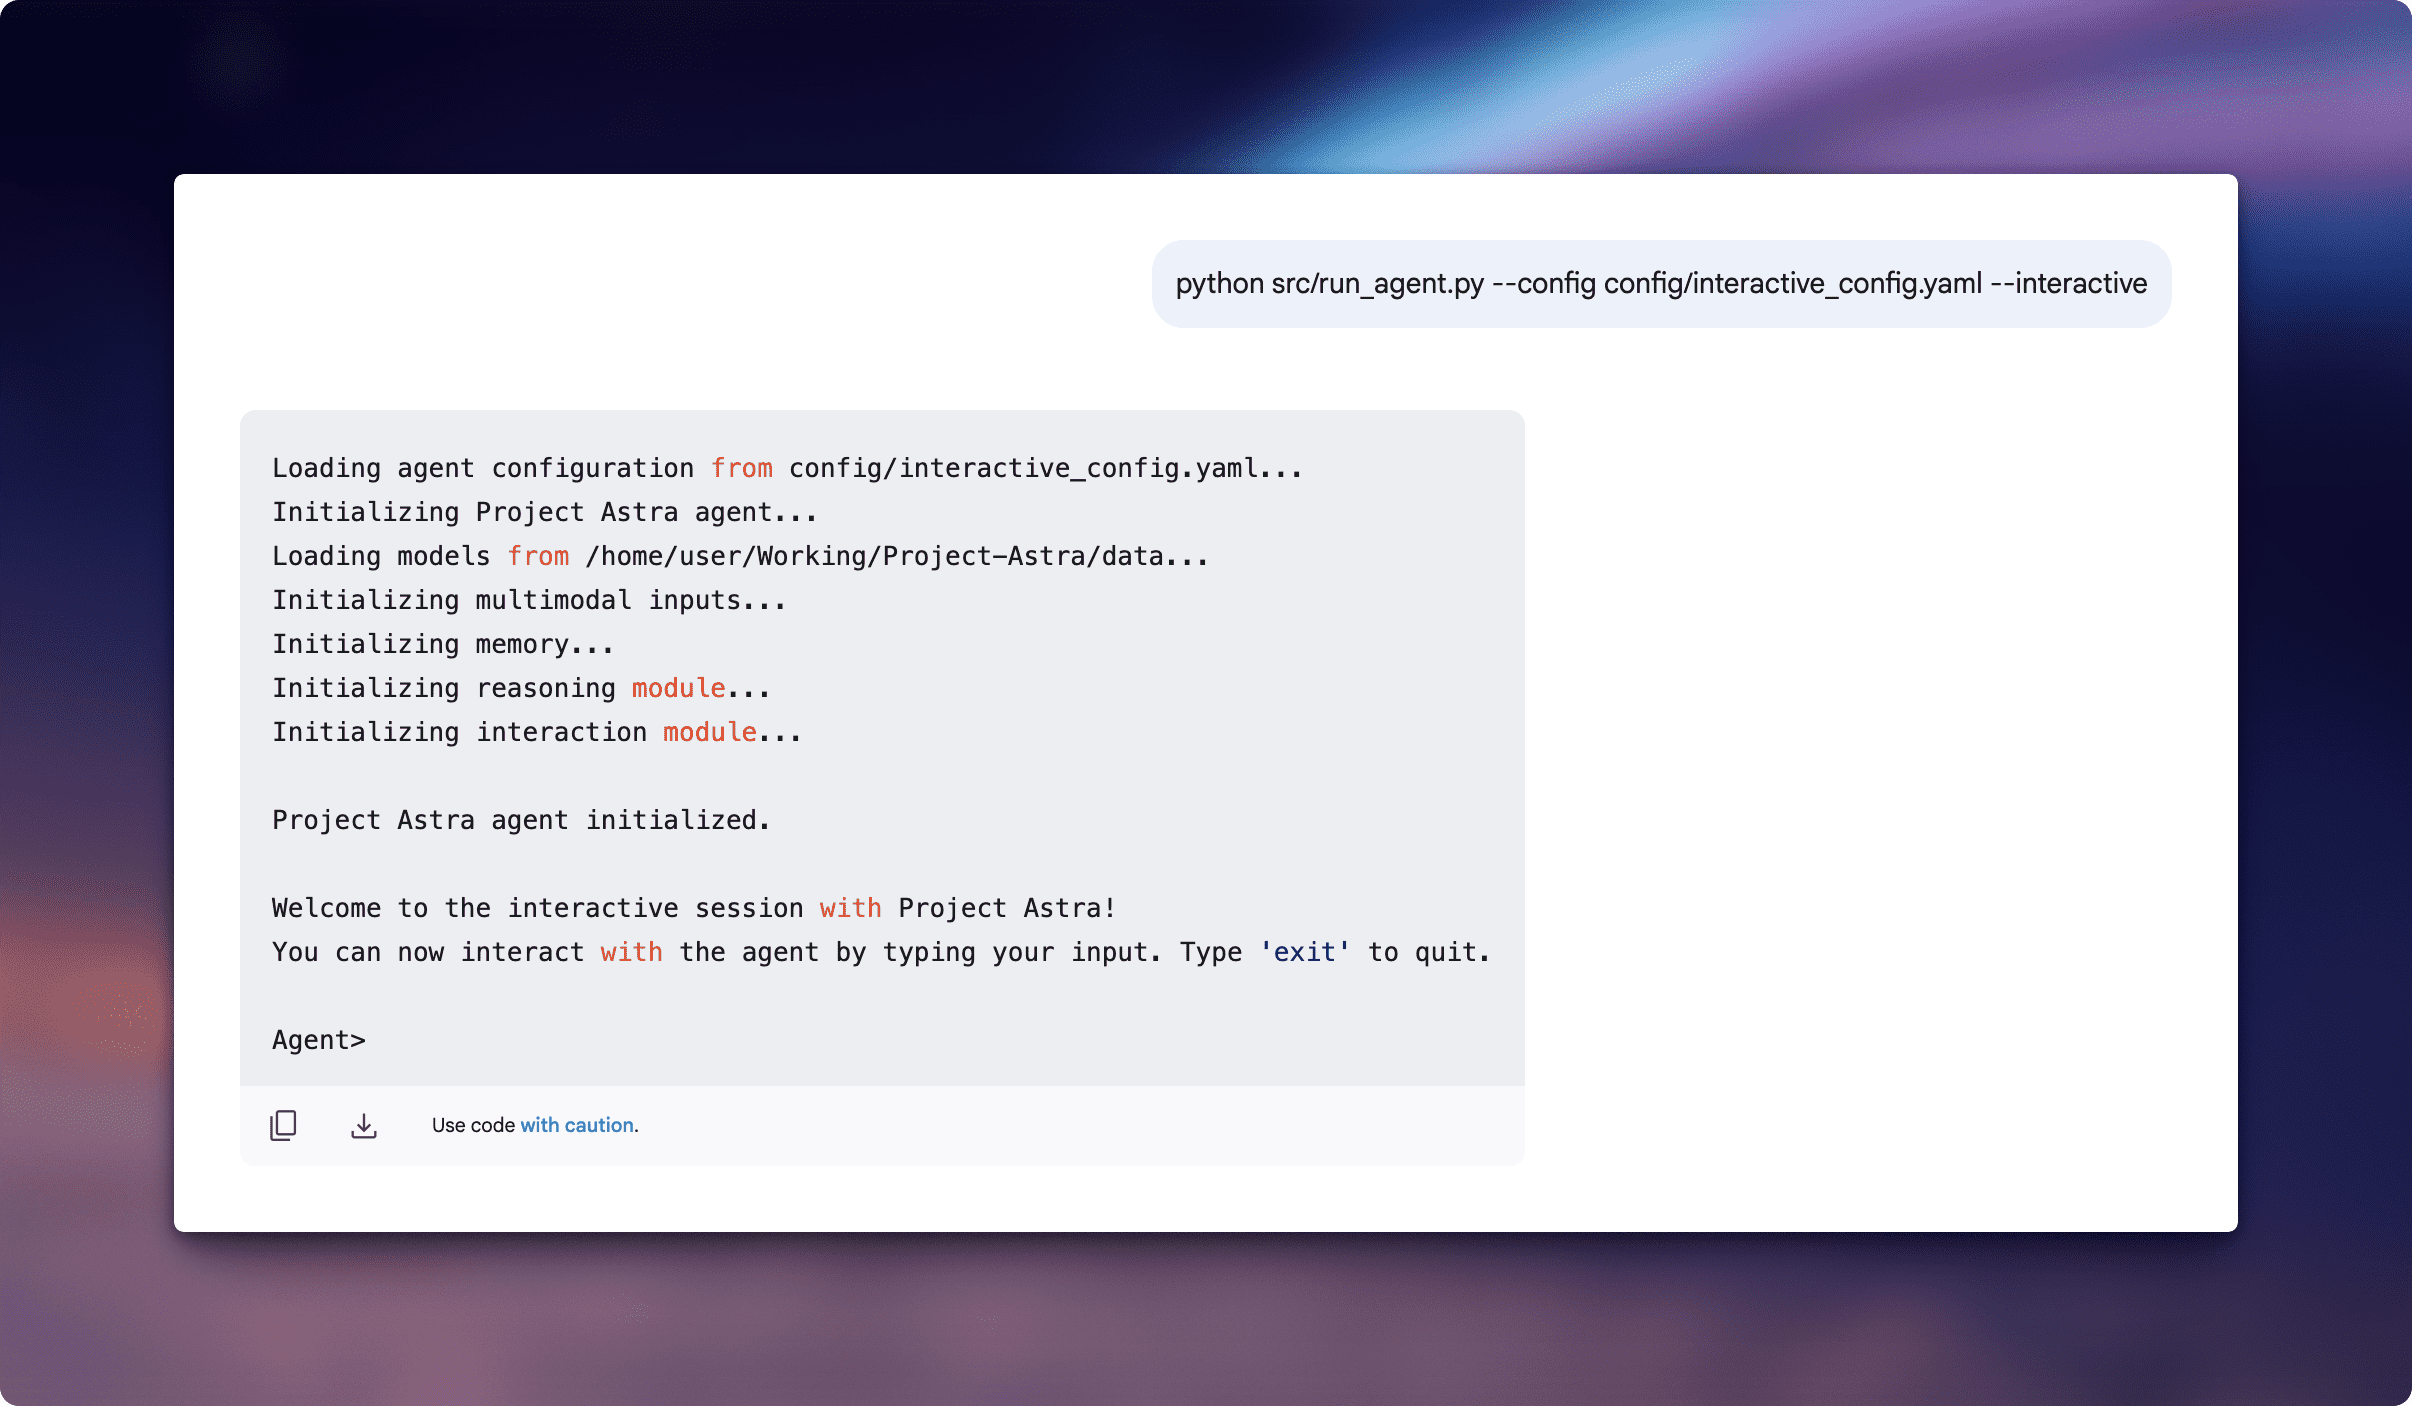
Task: Click the /home/user/Working/Project-Astra/data path text
Action: pyautogui.click(x=874, y=556)
